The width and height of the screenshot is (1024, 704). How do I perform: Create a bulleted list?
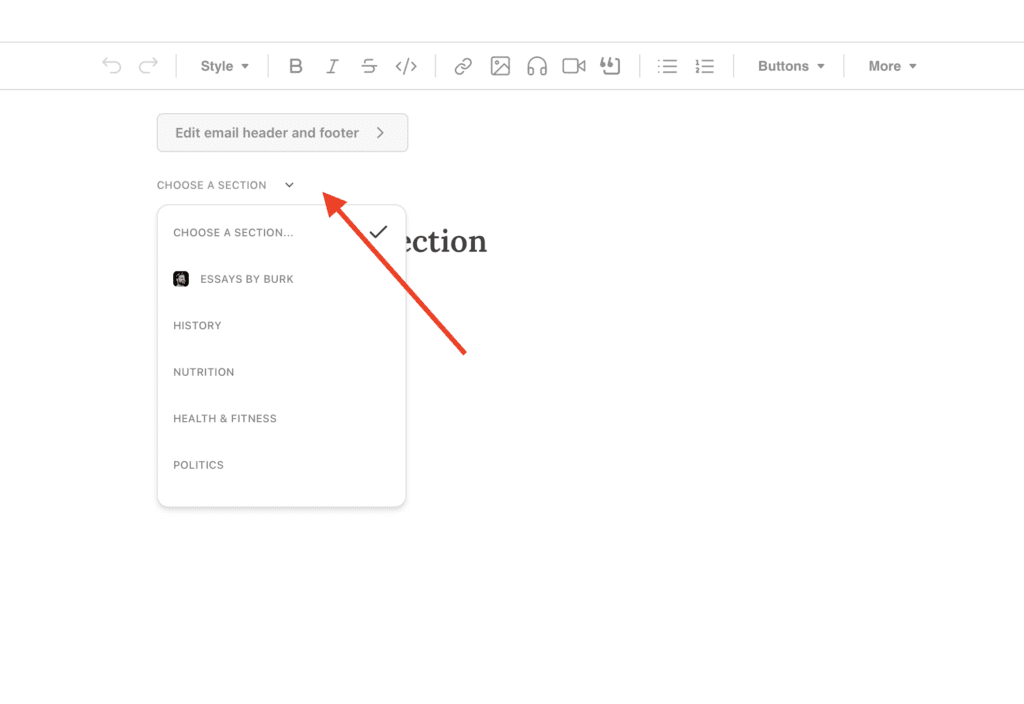[x=667, y=65]
